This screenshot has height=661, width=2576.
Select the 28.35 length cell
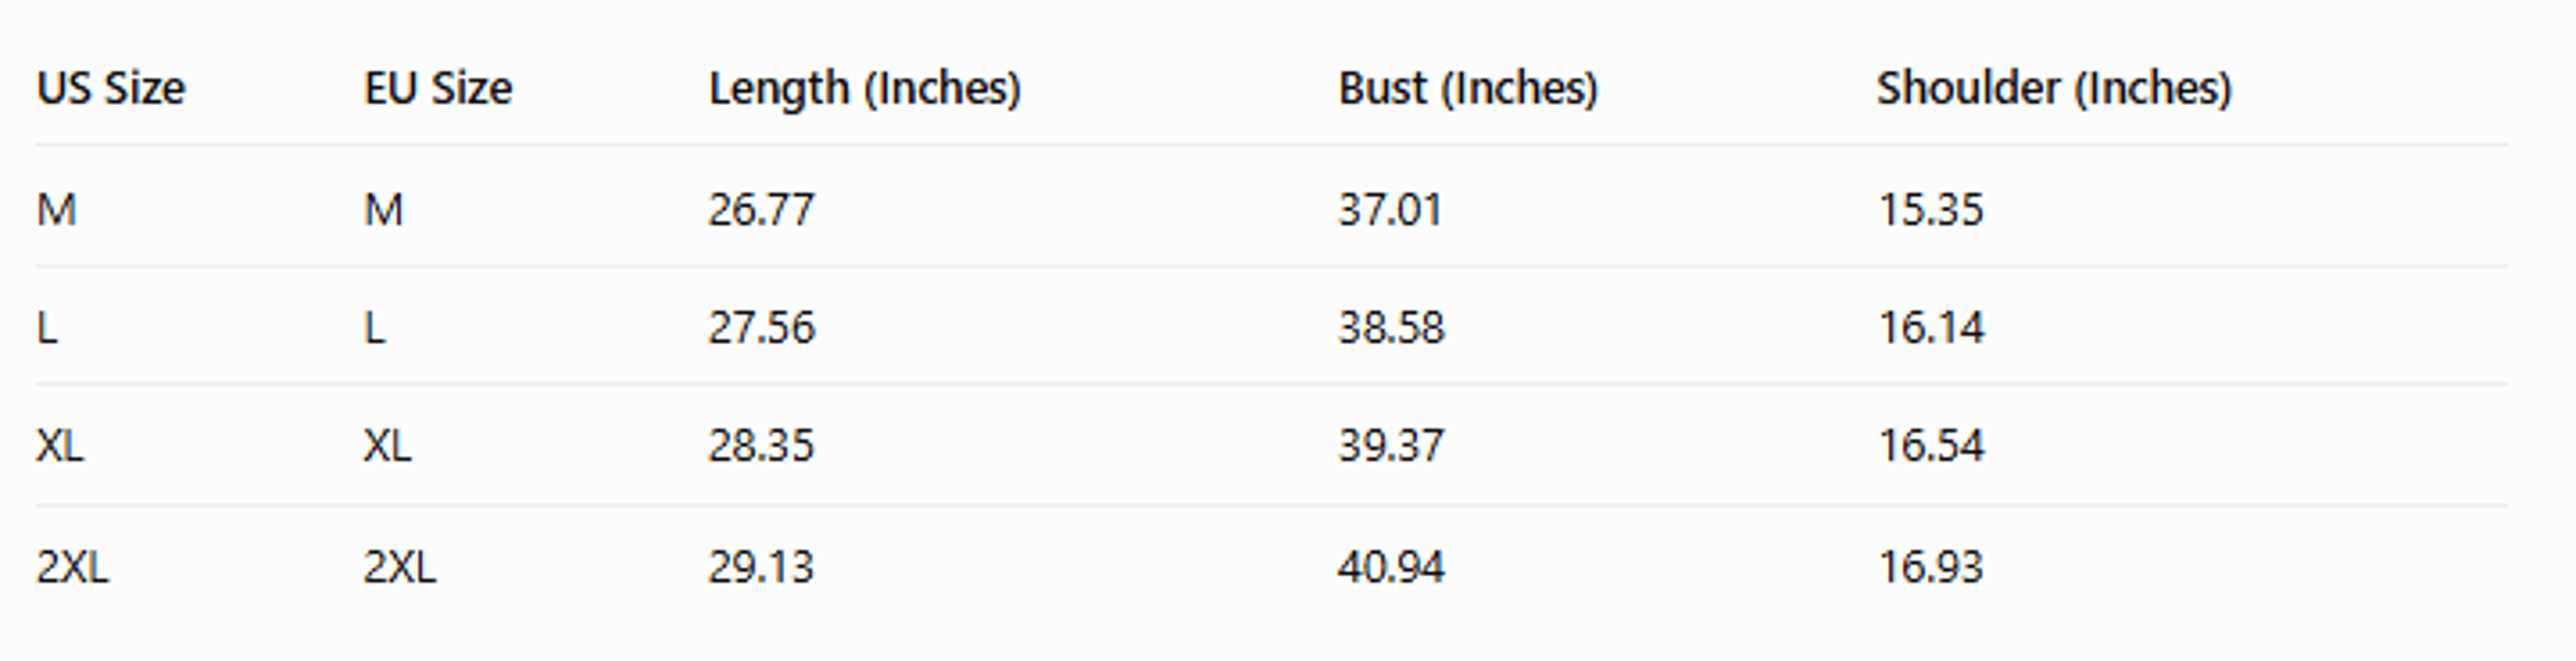point(761,446)
